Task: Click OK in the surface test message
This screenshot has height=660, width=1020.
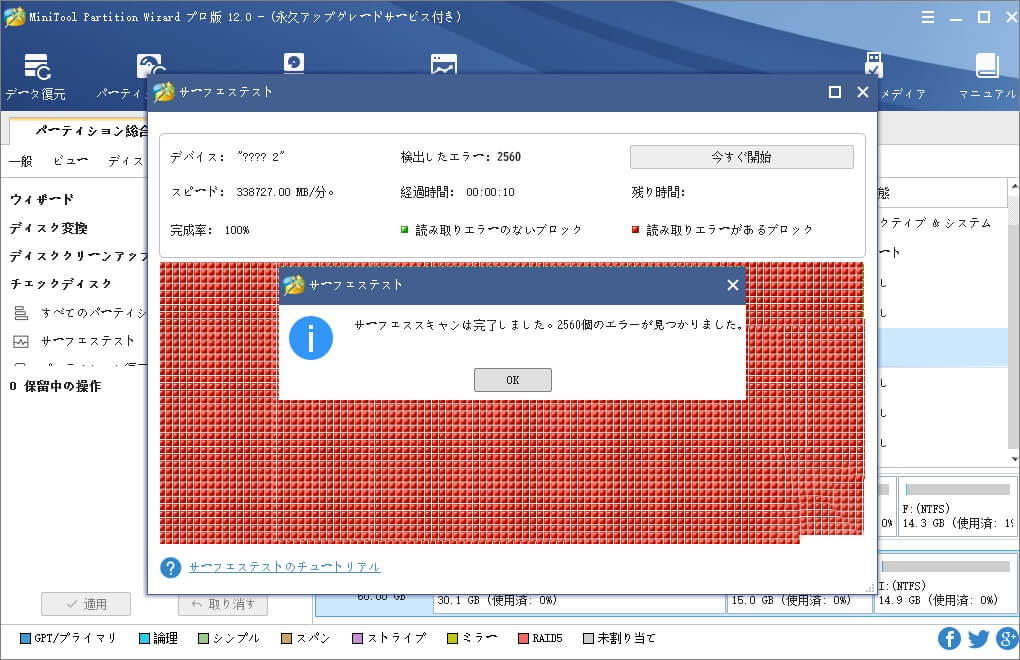Action: 513,380
